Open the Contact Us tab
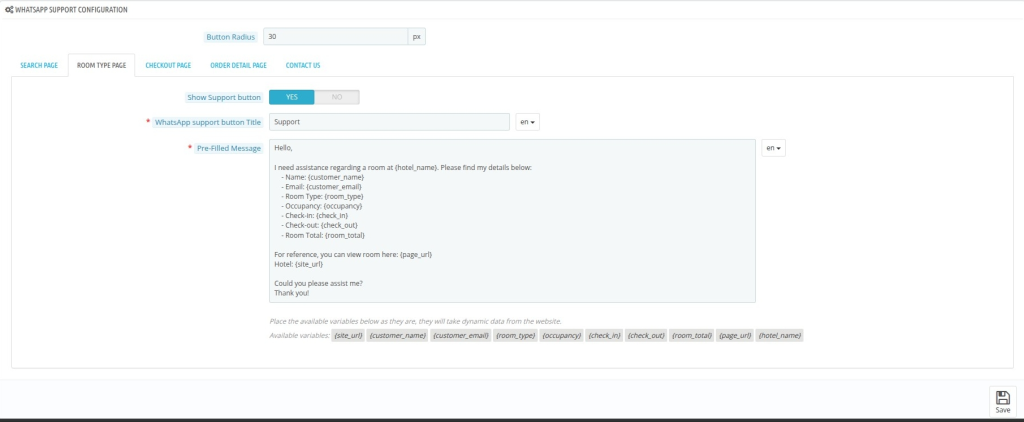This screenshot has height=422, width=1024. [303, 65]
